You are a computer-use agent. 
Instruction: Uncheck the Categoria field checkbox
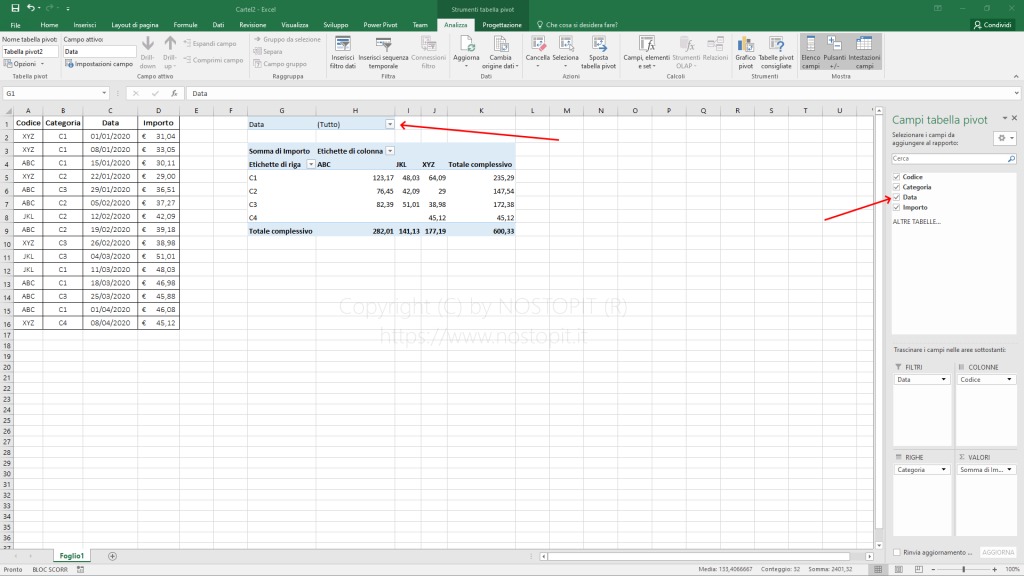click(897, 187)
